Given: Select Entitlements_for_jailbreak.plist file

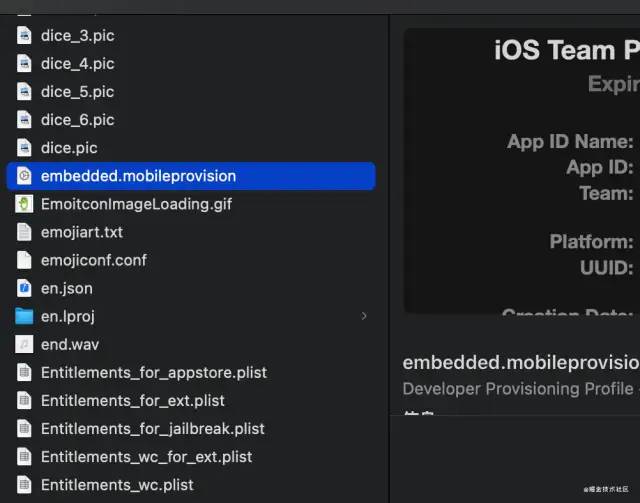Looking at the screenshot, I should [191, 429].
